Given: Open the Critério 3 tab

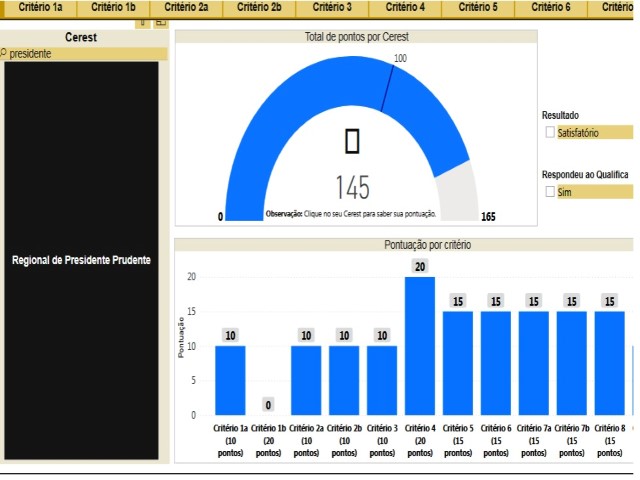Looking at the screenshot, I should pos(333,7).
